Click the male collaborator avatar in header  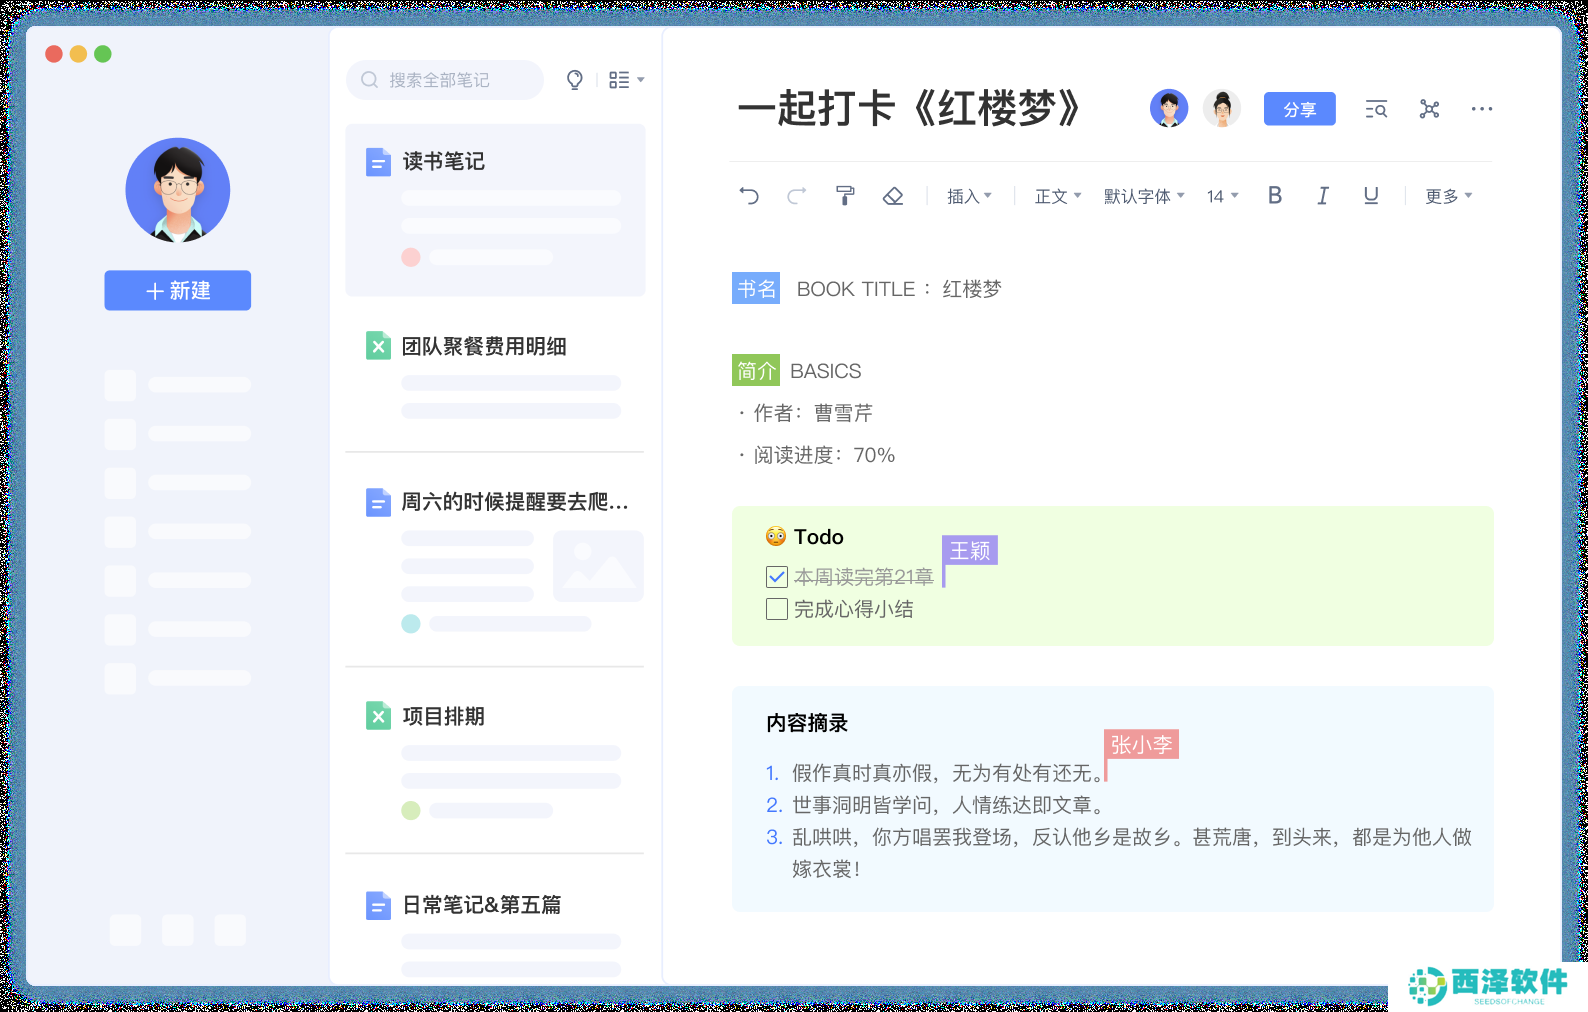[x=1169, y=108]
